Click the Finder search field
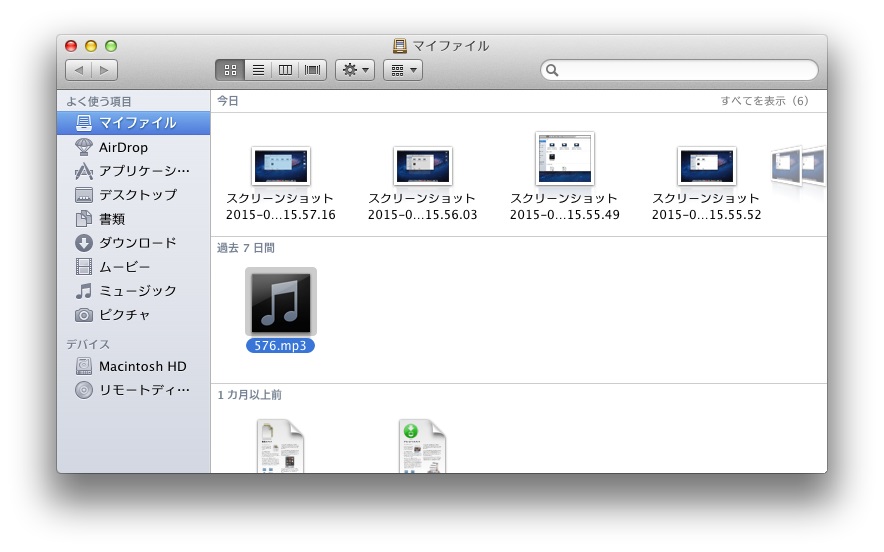This screenshot has height=552, width=884. click(679, 70)
